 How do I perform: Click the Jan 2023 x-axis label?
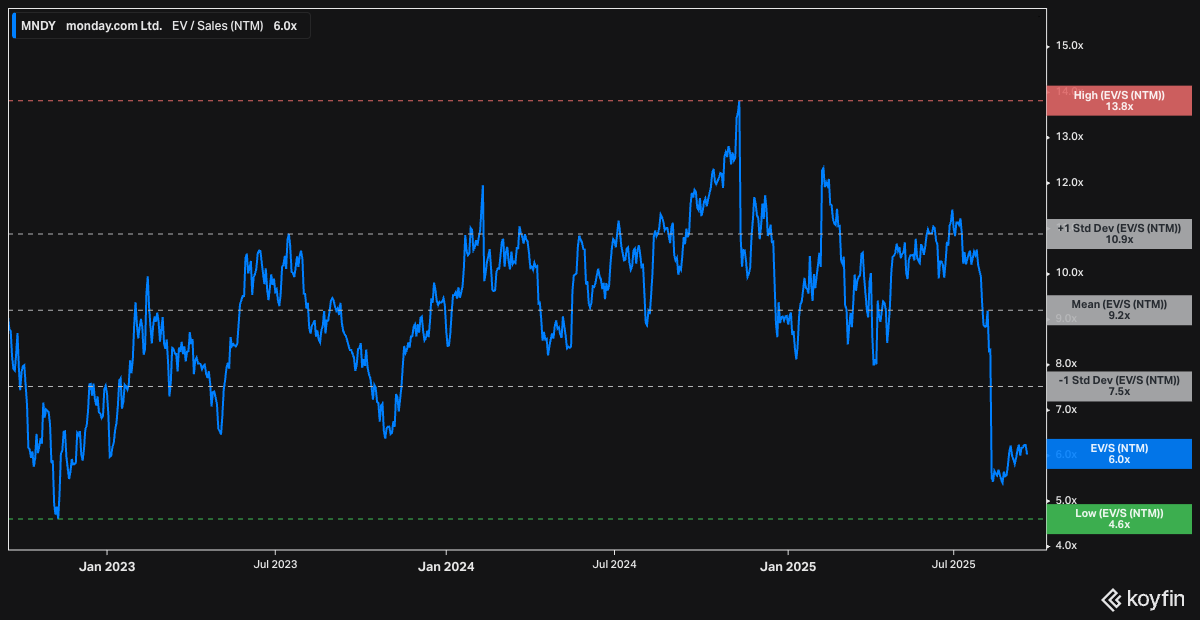[107, 567]
